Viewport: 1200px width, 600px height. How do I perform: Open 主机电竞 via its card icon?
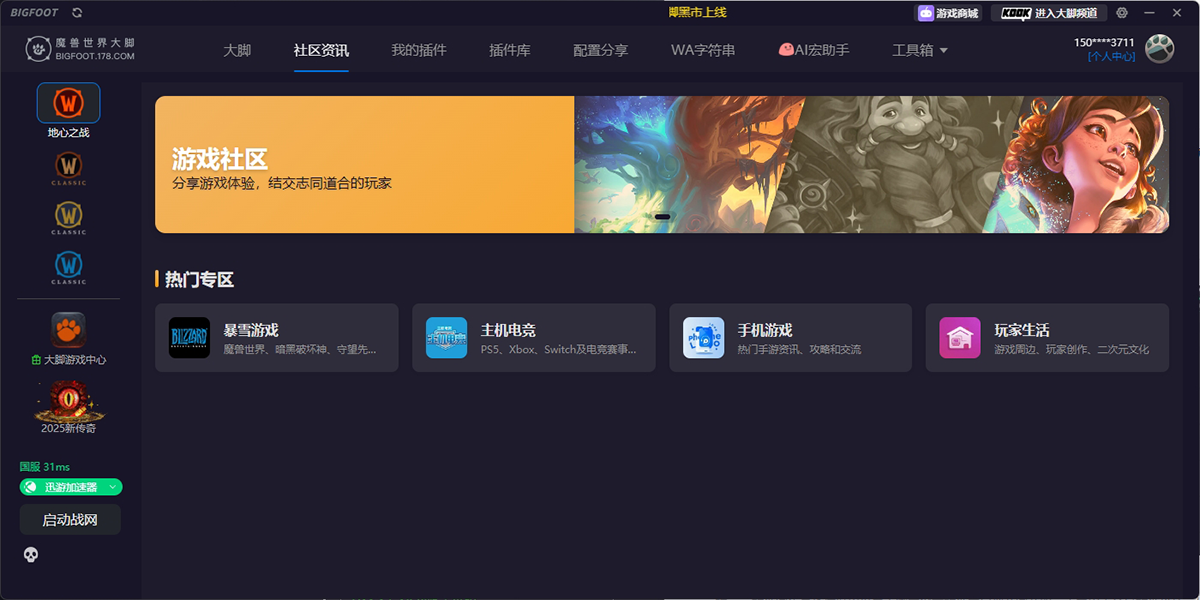pos(446,338)
